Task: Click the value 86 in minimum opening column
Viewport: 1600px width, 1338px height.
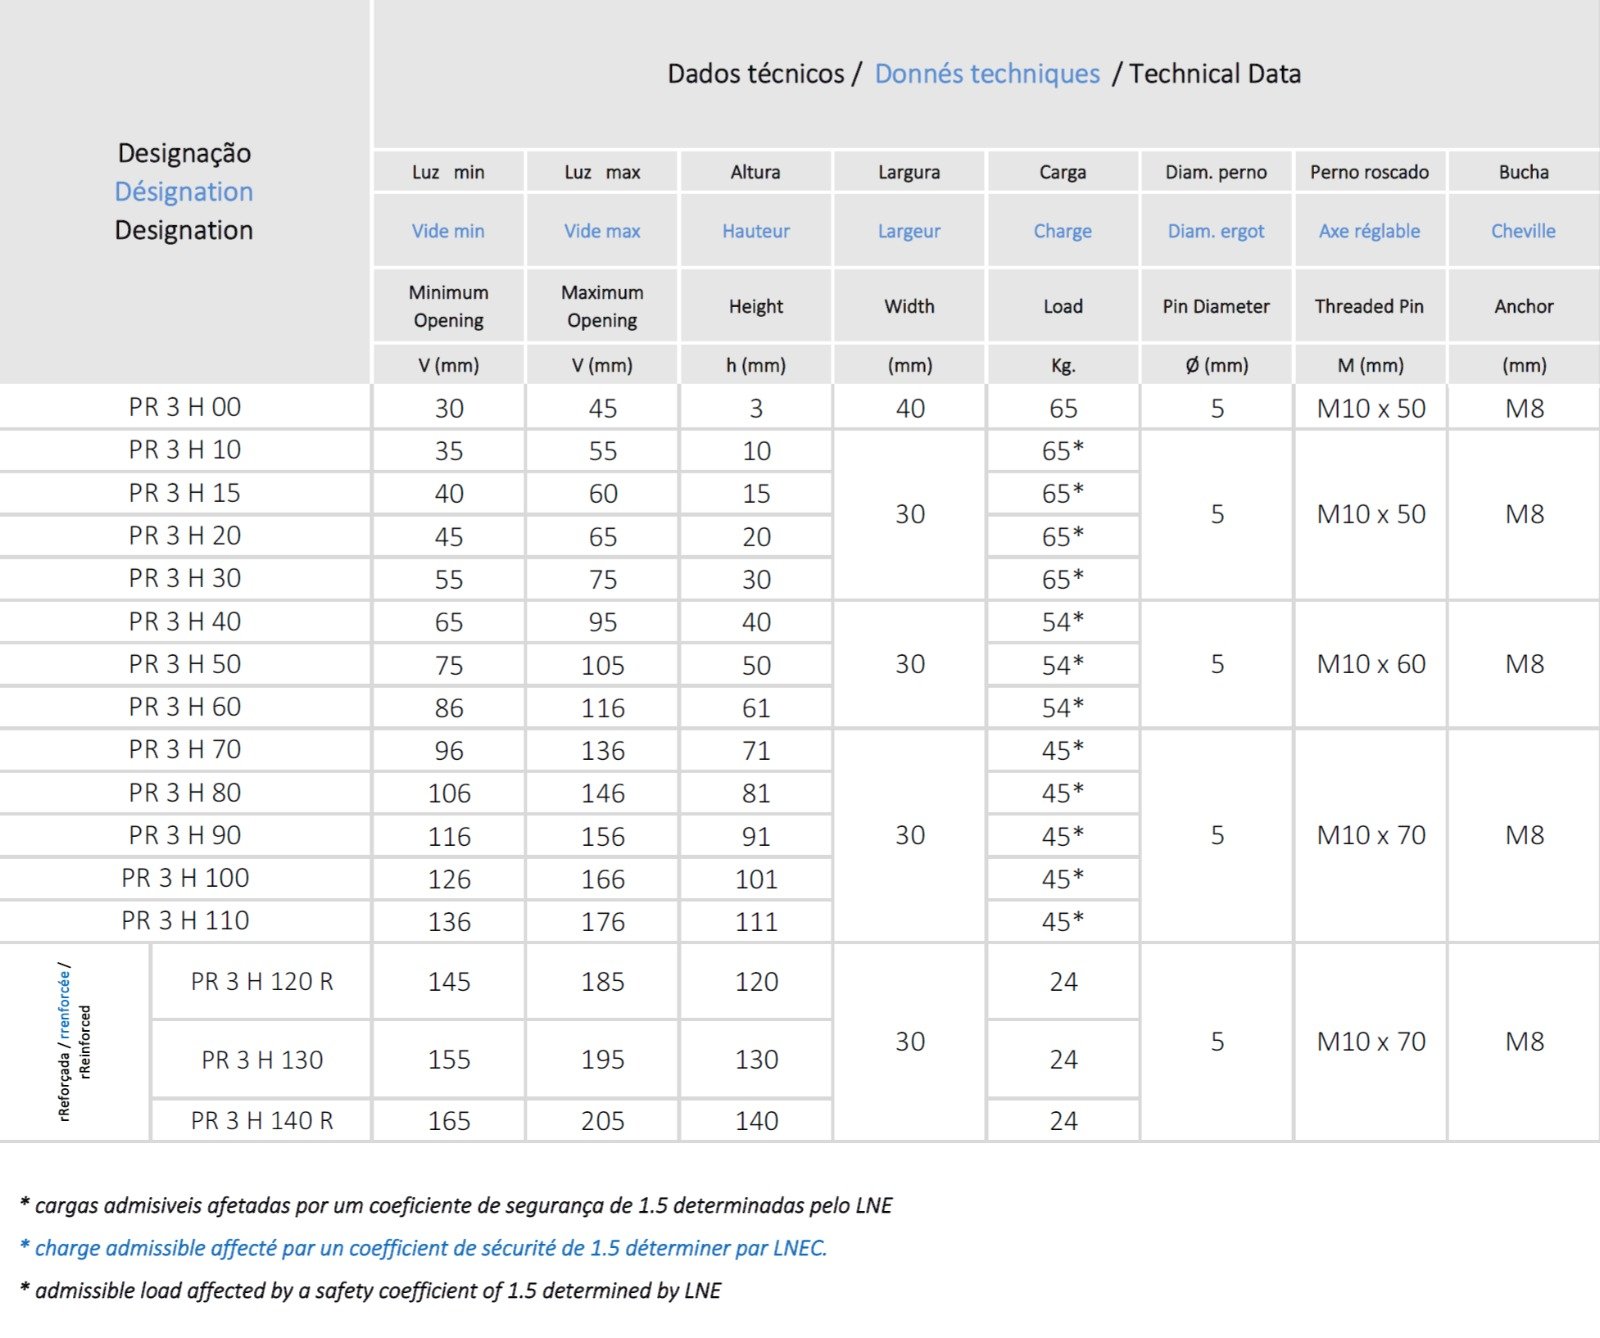Action: (449, 708)
